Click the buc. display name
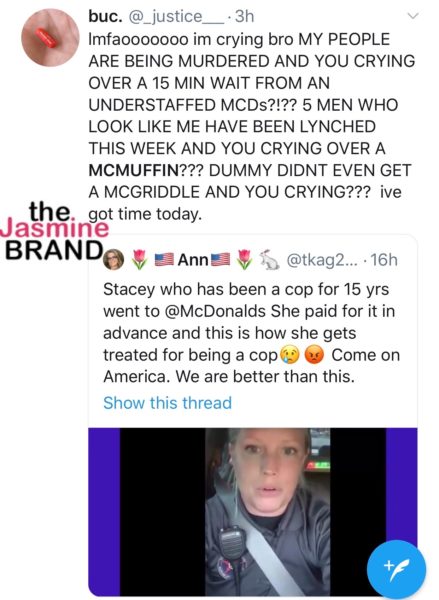439x600 pixels. click(x=105, y=16)
